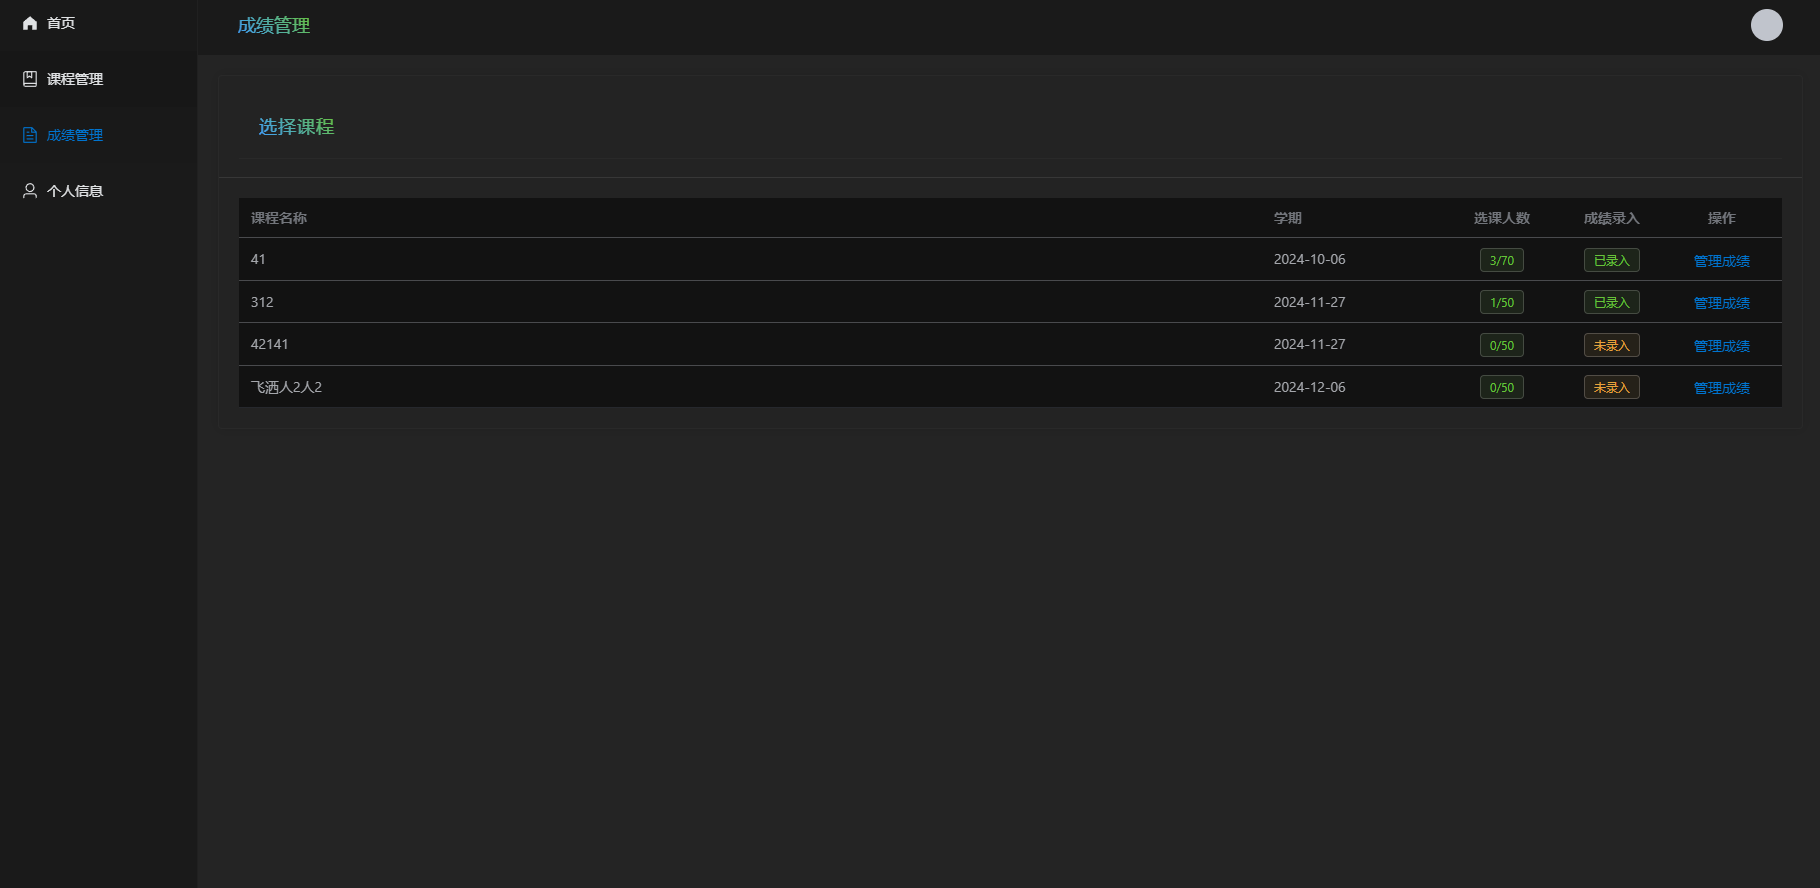The height and width of the screenshot is (888, 1820).
Task: Click the course management book icon
Action: pos(30,79)
